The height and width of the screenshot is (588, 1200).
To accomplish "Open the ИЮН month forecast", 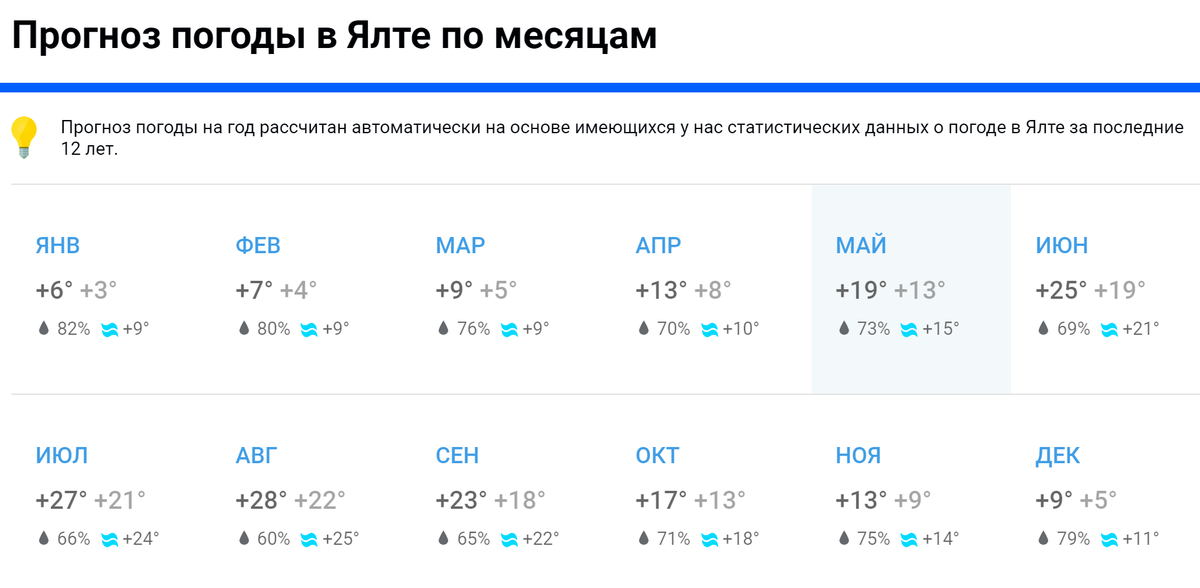I will click(x=1059, y=245).
